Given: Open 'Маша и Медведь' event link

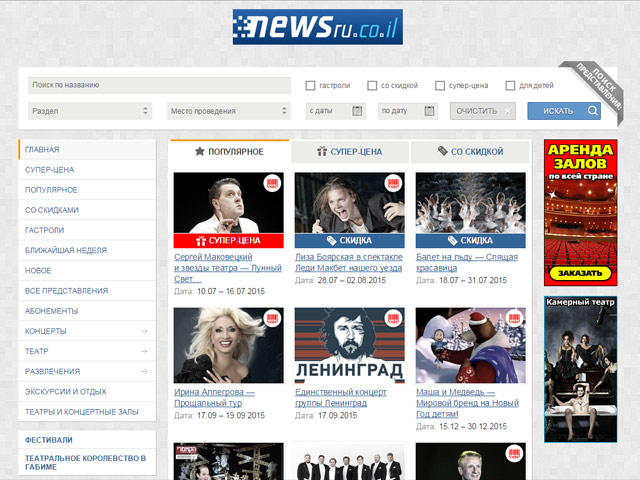Looking at the screenshot, I should 467,403.
